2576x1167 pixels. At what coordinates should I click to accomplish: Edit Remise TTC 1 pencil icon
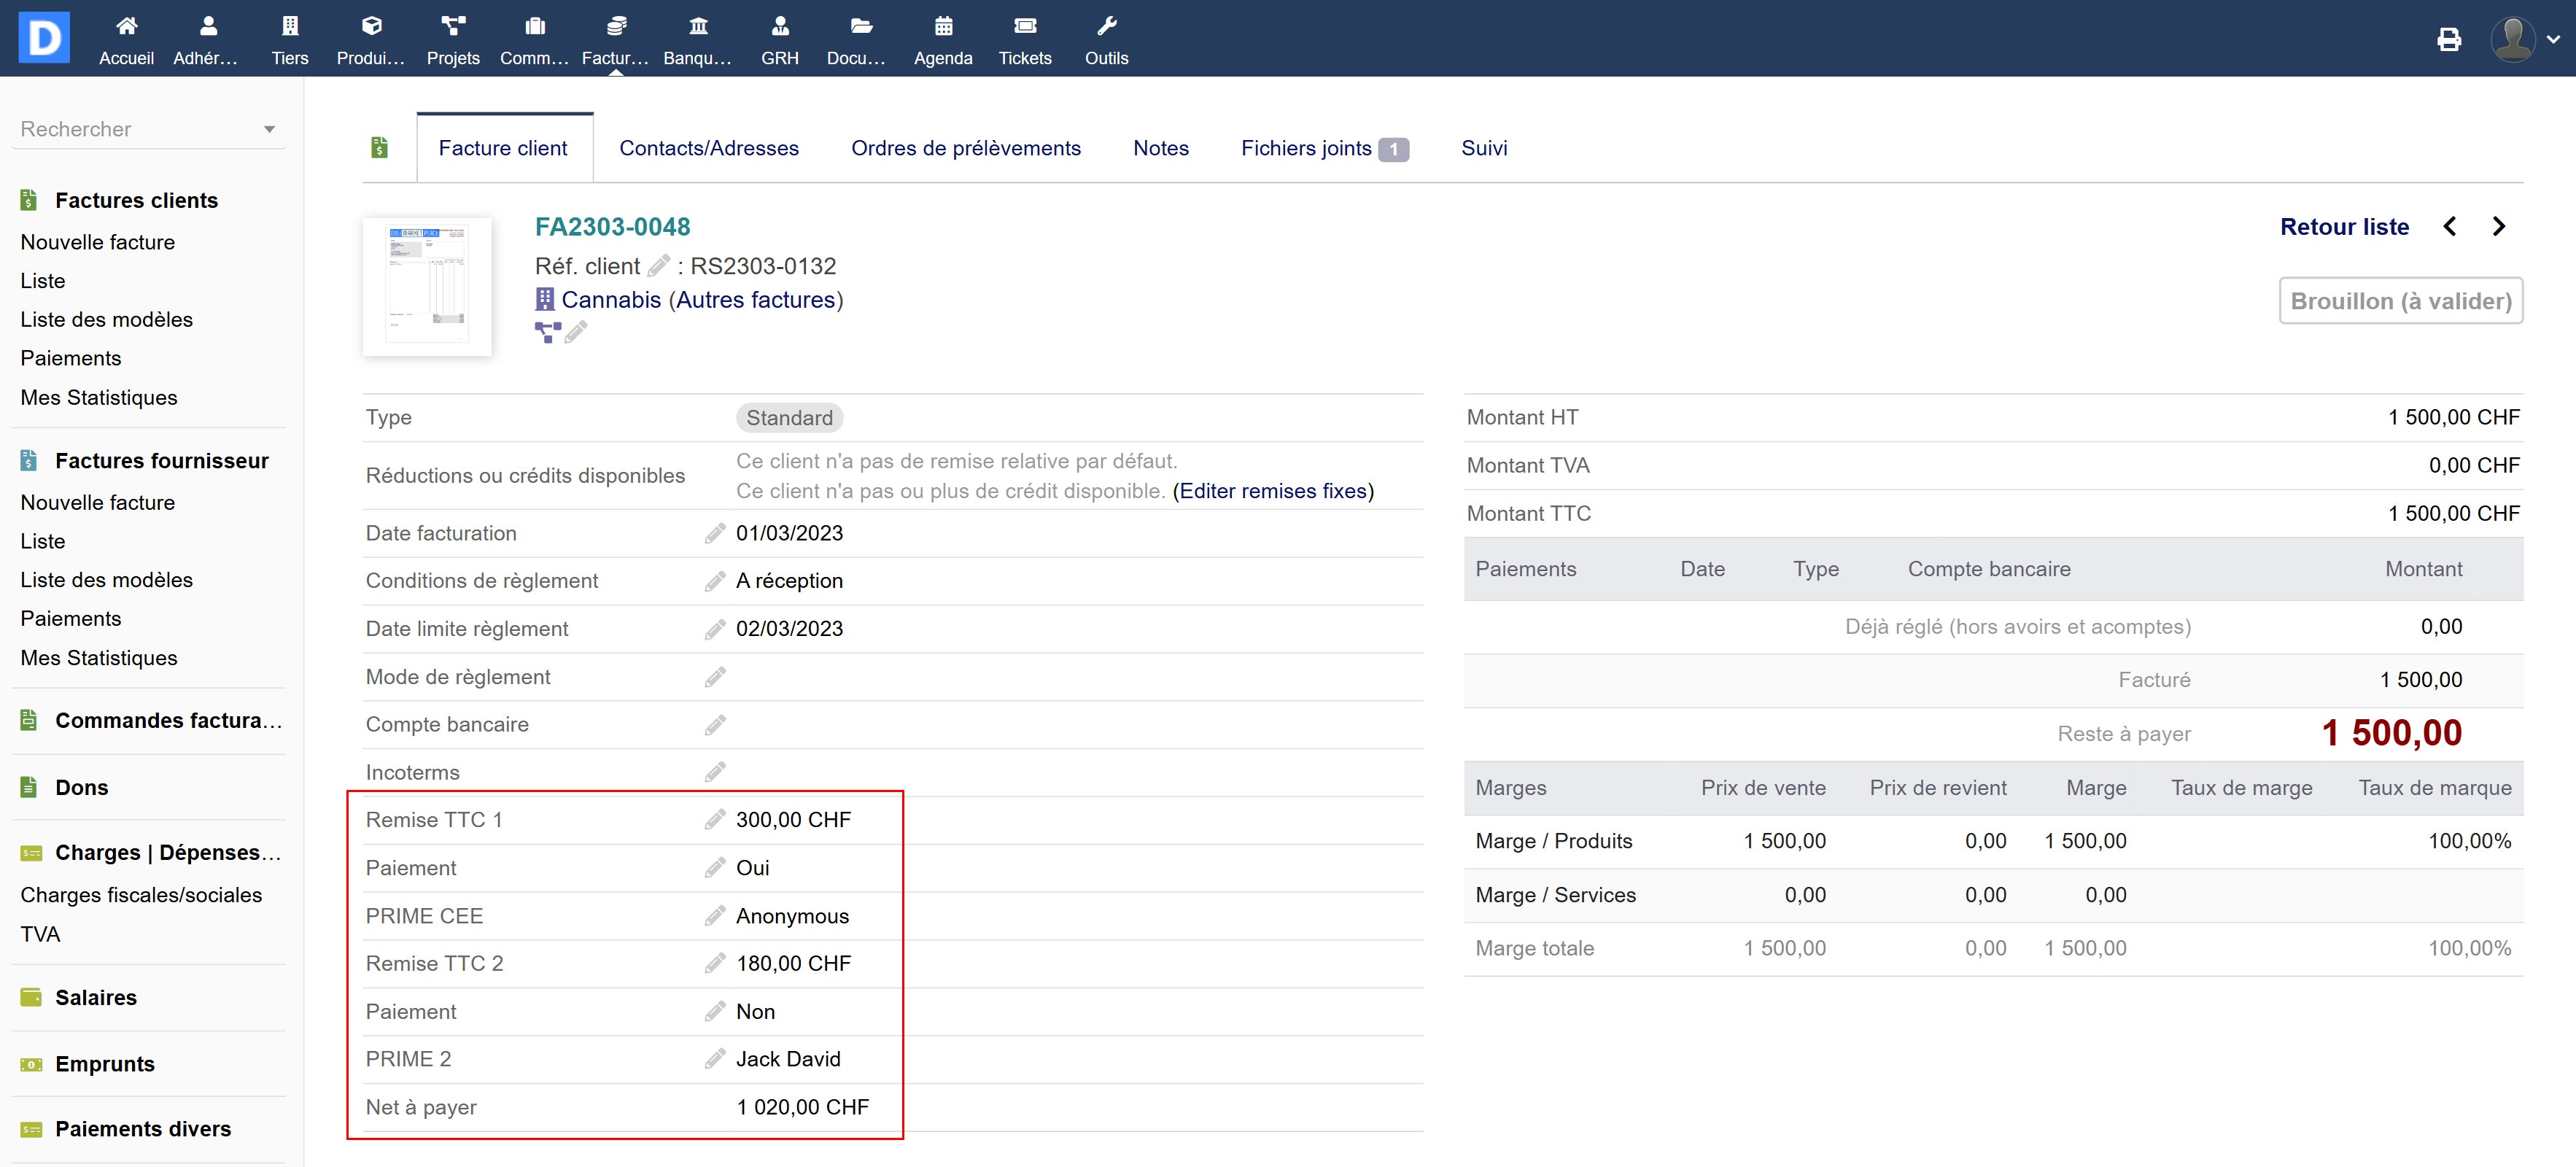(x=714, y=820)
